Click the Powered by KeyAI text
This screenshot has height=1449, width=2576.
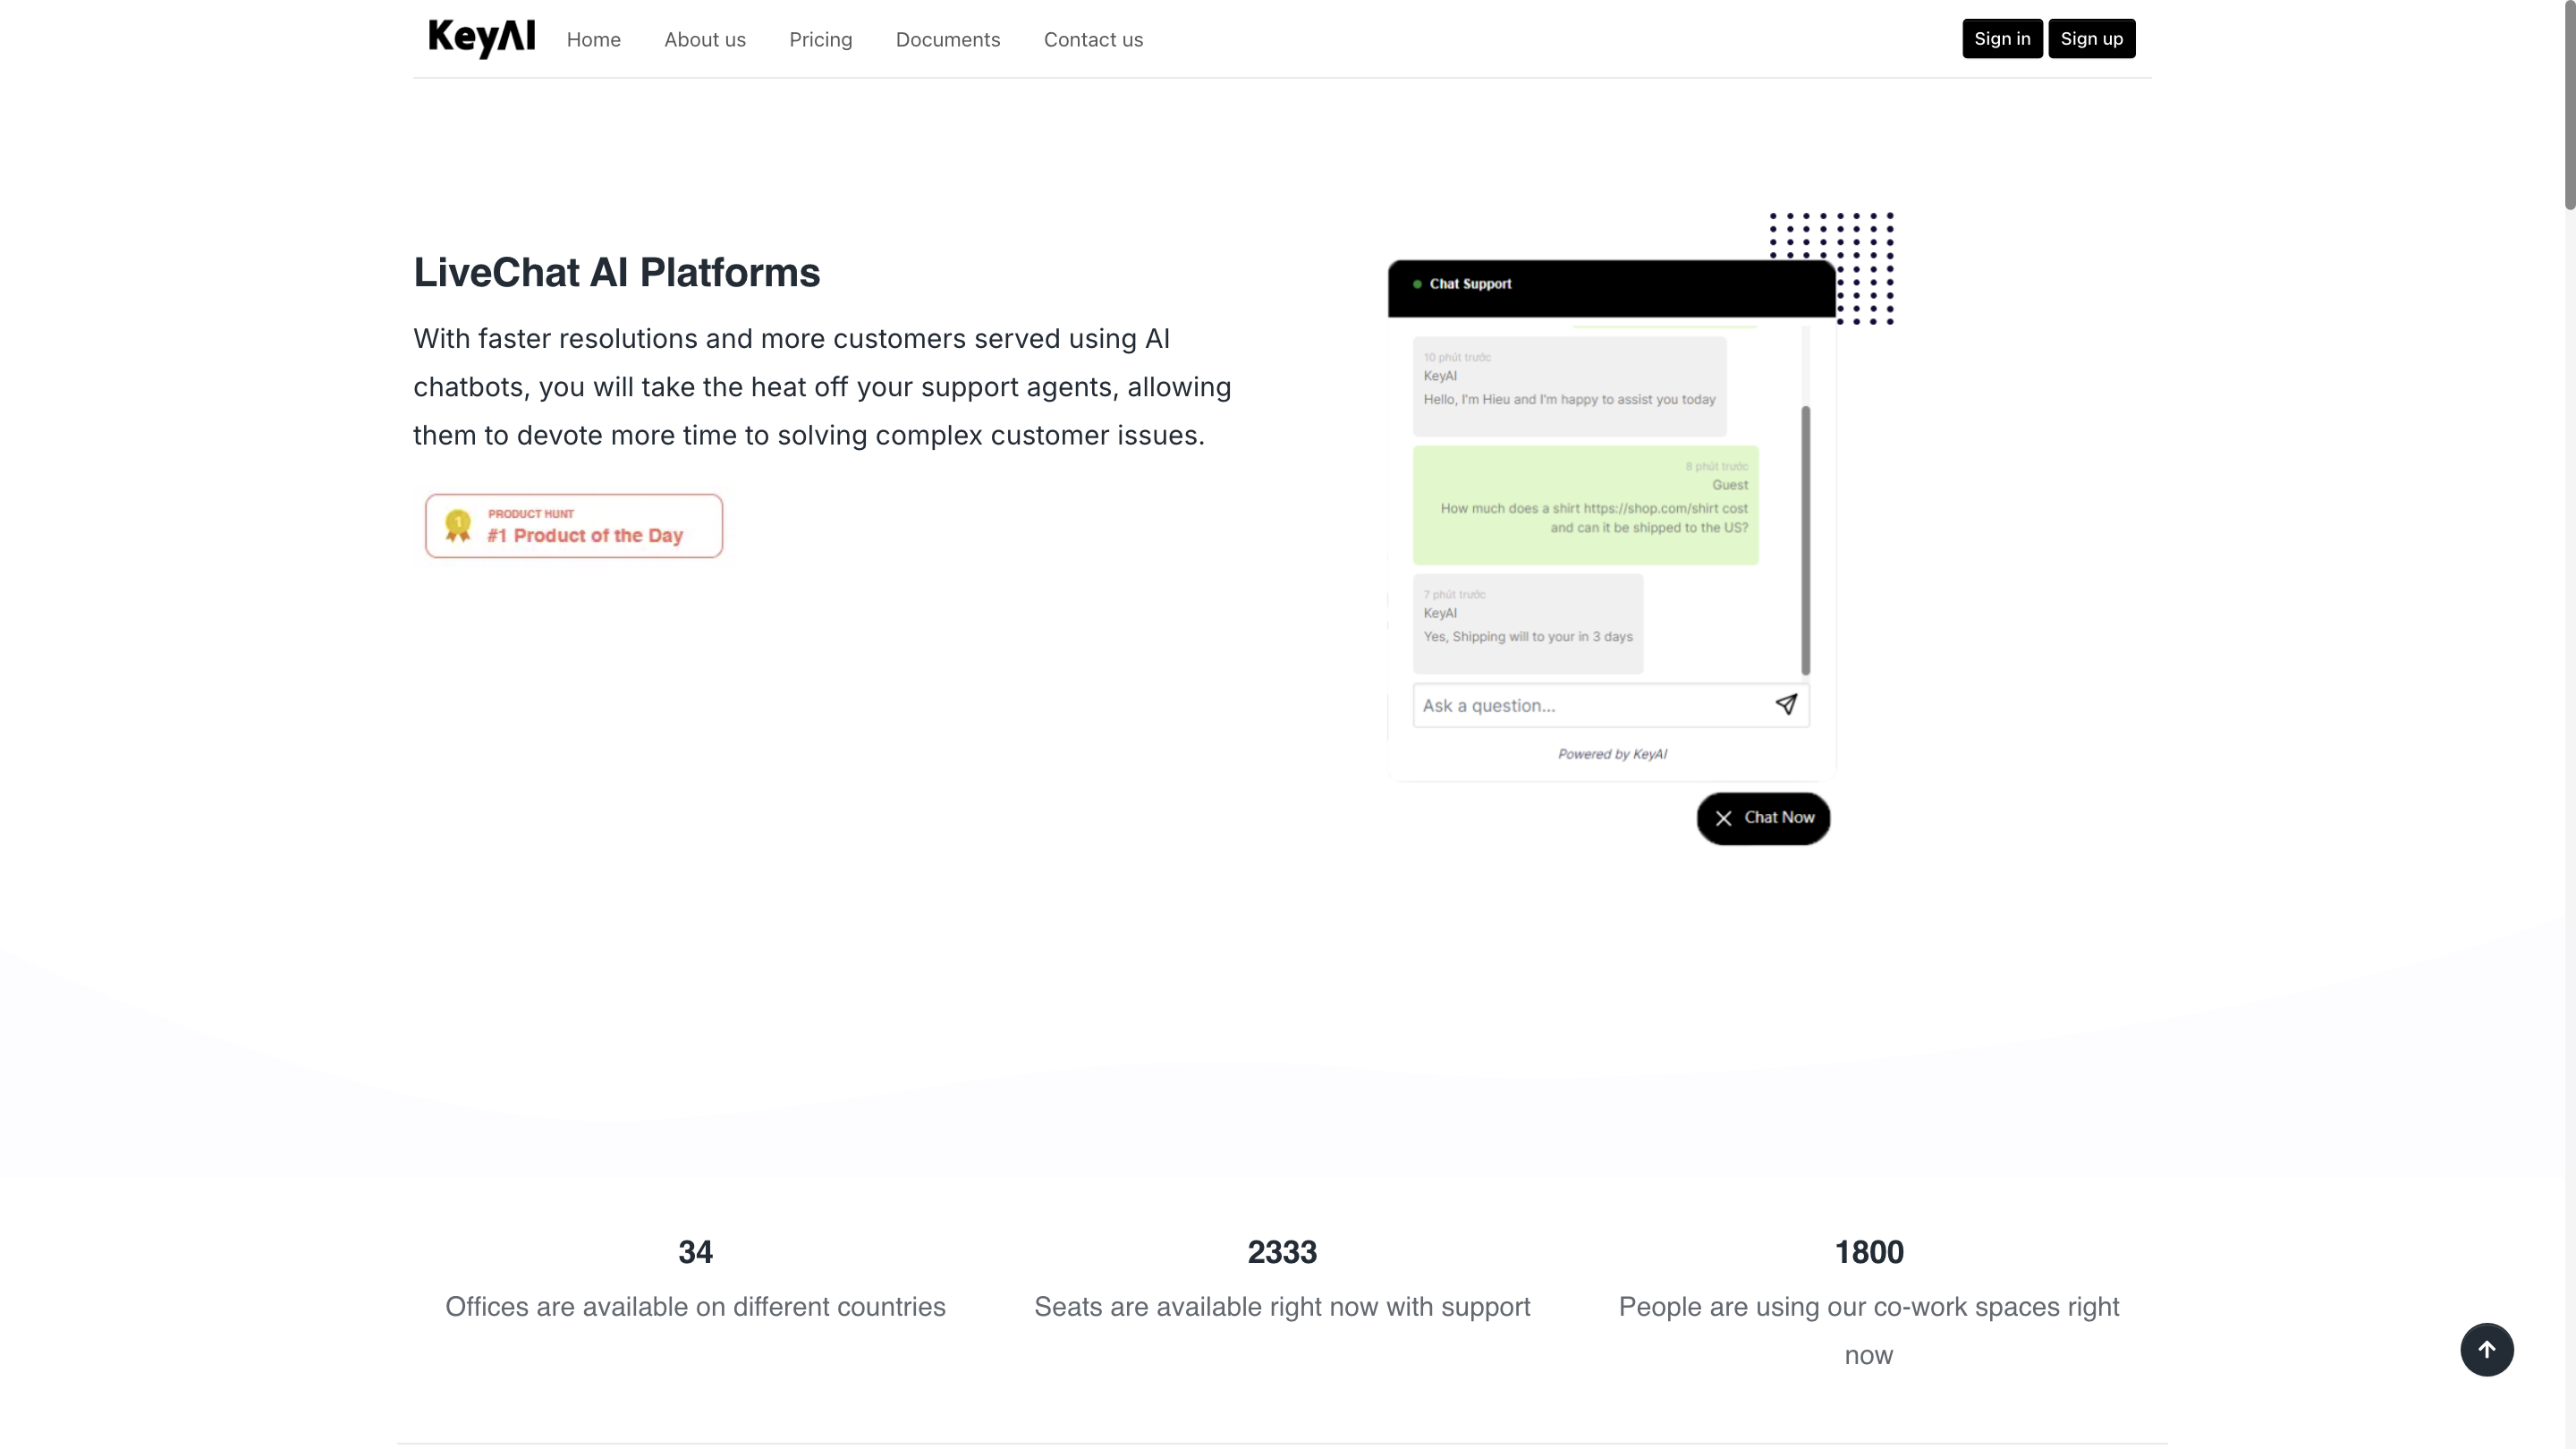1612,754
